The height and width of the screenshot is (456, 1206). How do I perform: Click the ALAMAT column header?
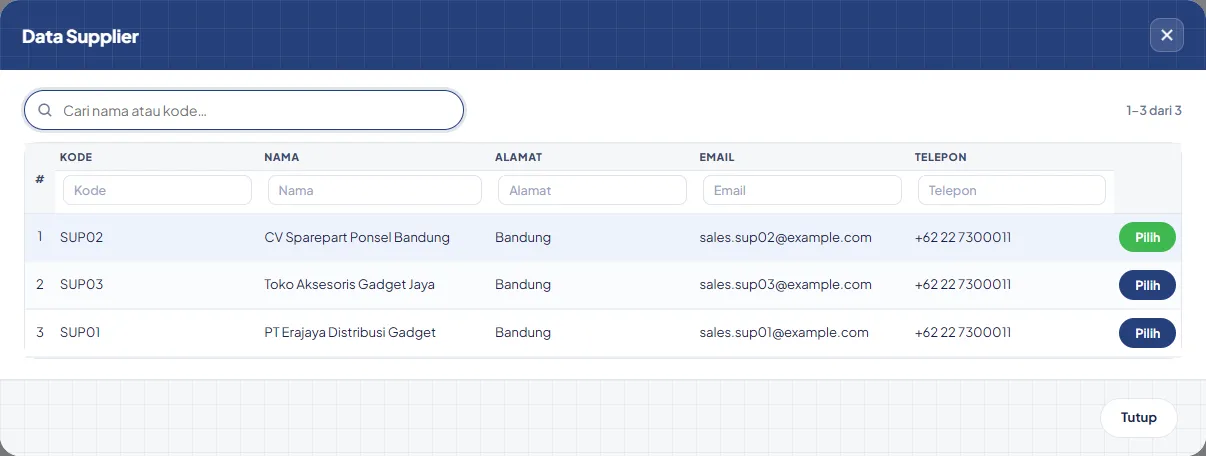519,157
